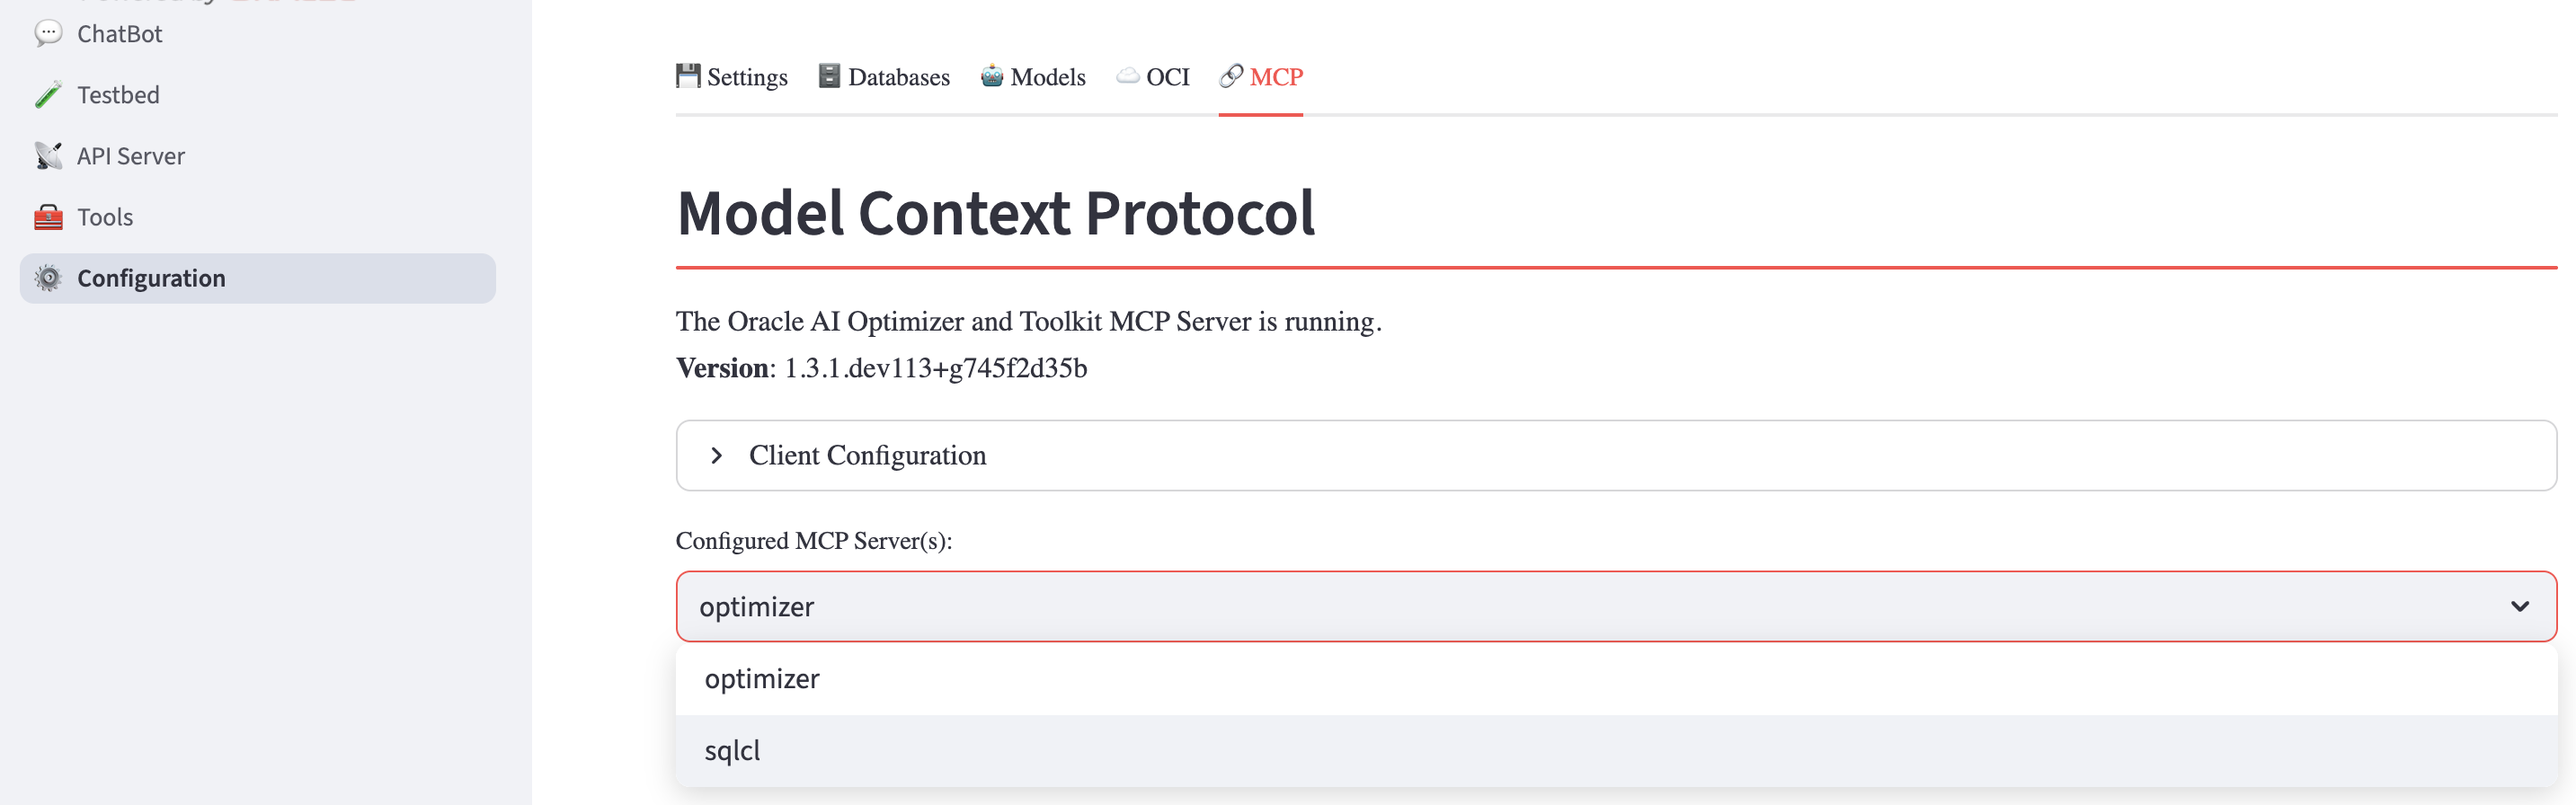Click the Models robot icon
2576x805 pixels.
[991, 75]
